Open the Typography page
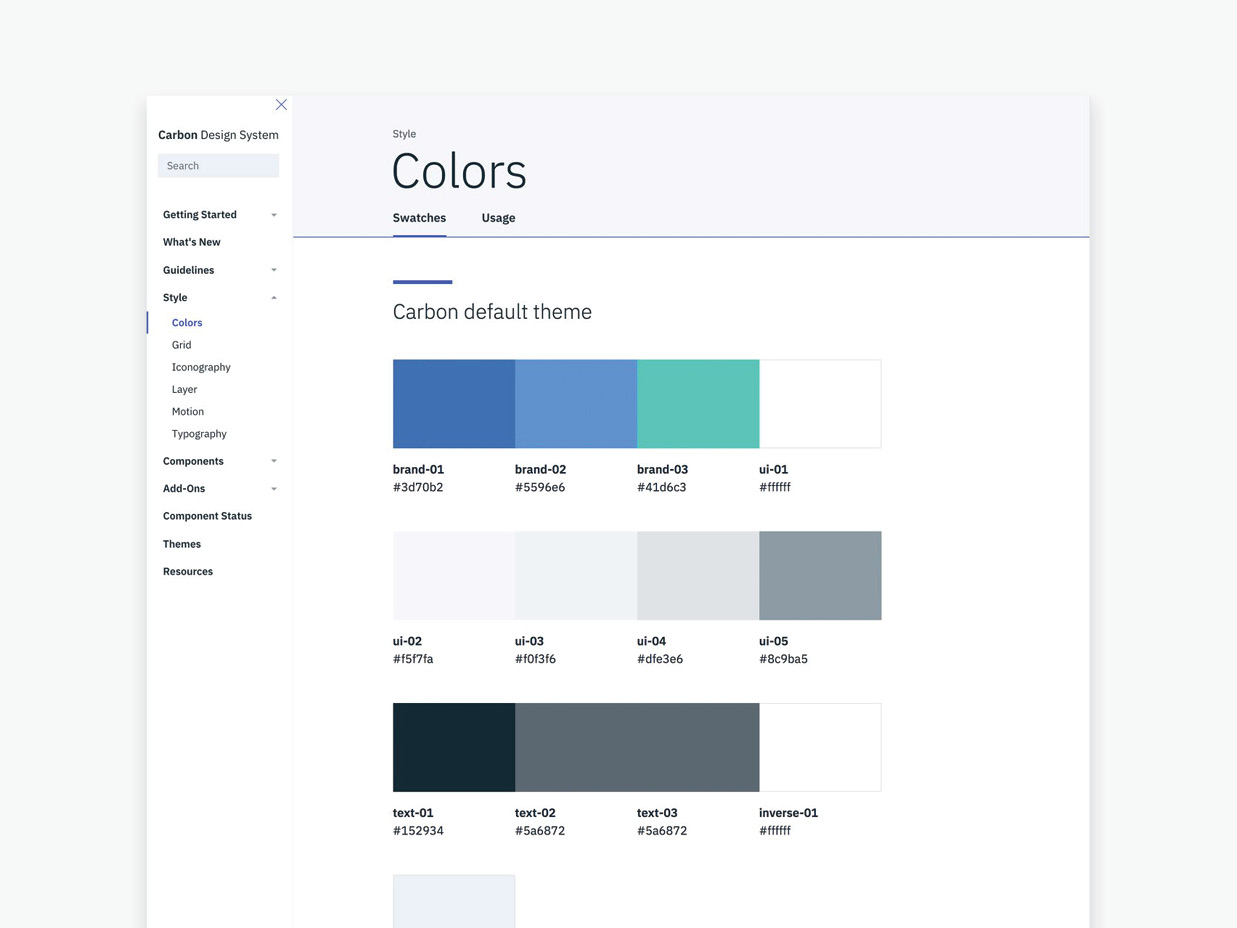This screenshot has height=928, width=1237. click(199, 434)
